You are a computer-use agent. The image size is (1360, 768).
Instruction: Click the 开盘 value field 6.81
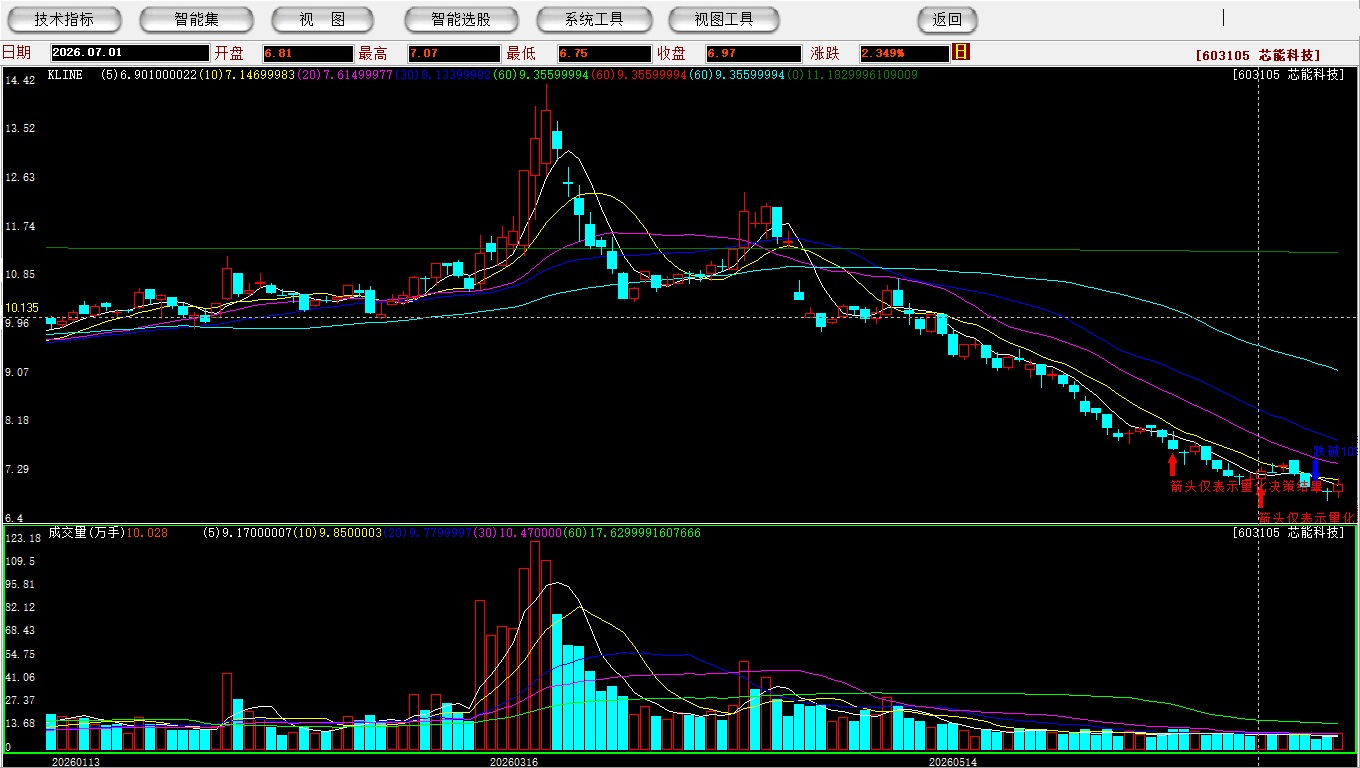[308, 53]
